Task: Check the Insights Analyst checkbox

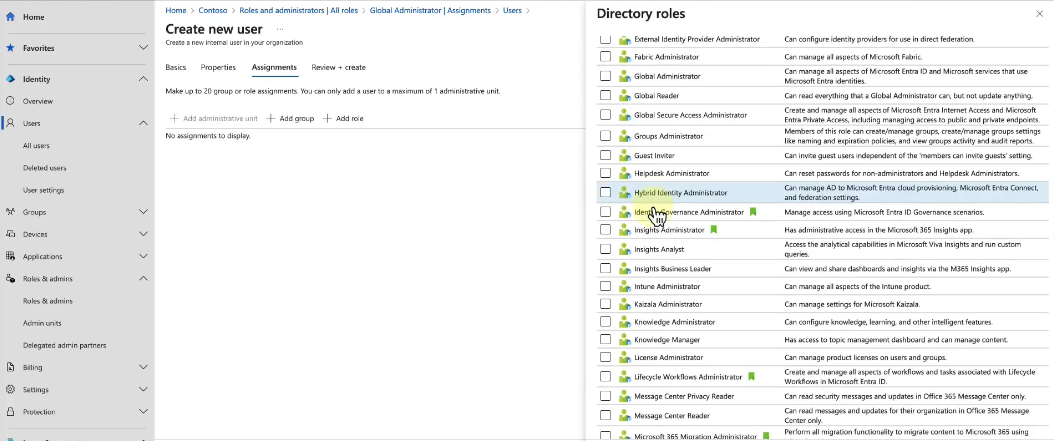Action: [606, 249]
